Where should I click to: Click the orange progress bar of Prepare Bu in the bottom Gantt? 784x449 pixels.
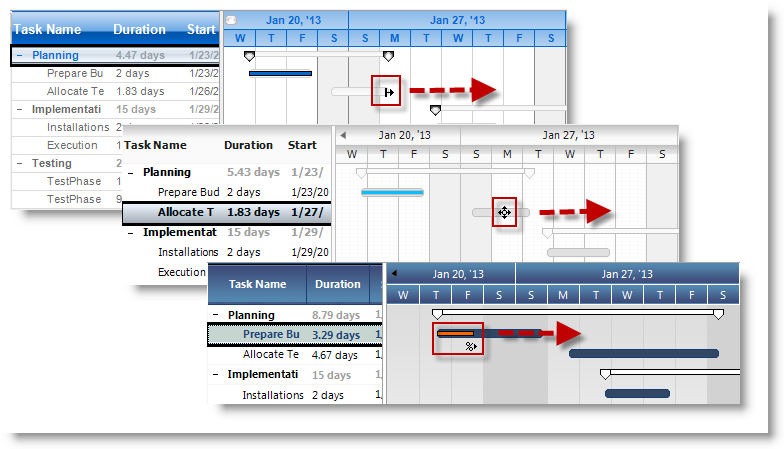pyautogui.click(x=455, y=334)
